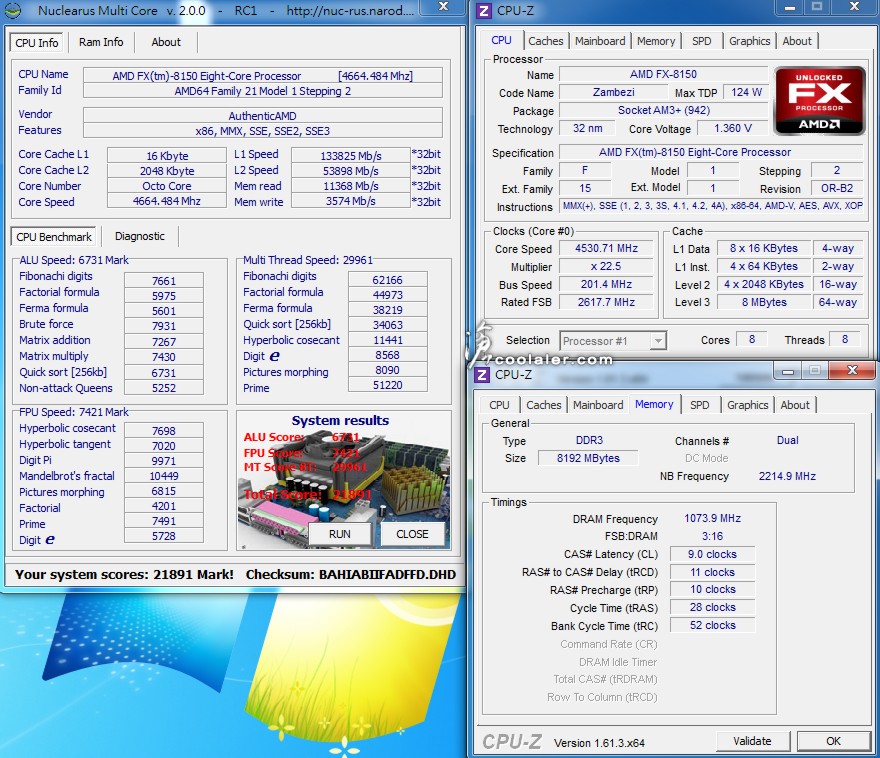Click the Non-attack Queens score 5252
This screenshot has height=758, width=880.
[164, 388]
